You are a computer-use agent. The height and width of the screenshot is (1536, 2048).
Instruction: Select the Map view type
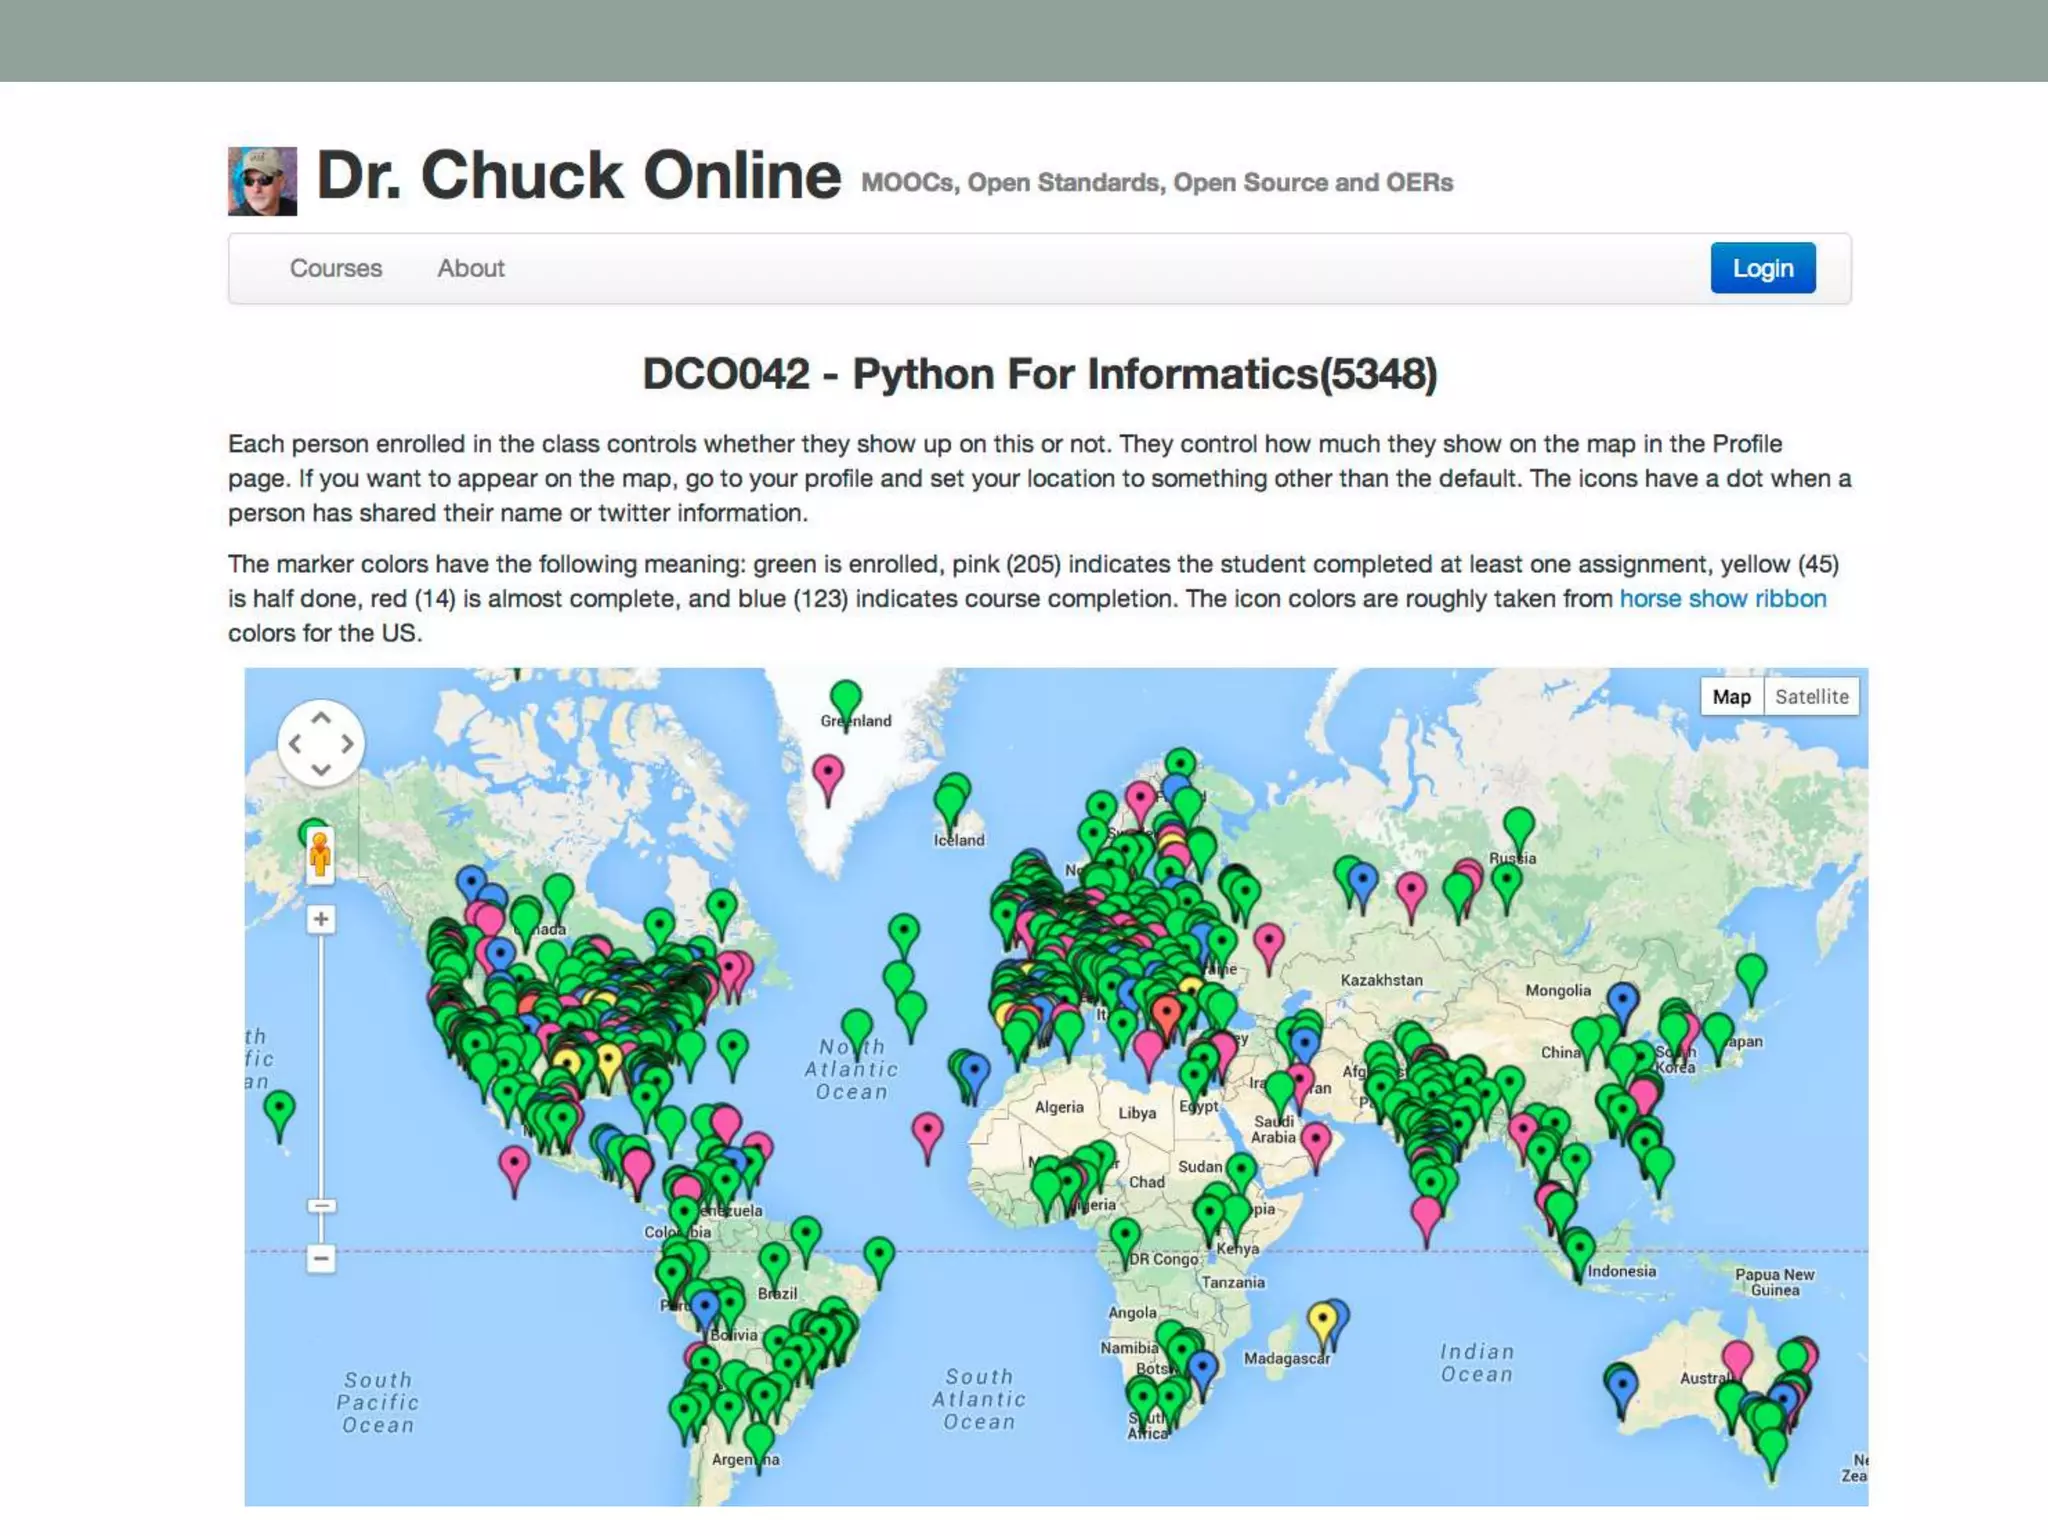click(1731, 697)
